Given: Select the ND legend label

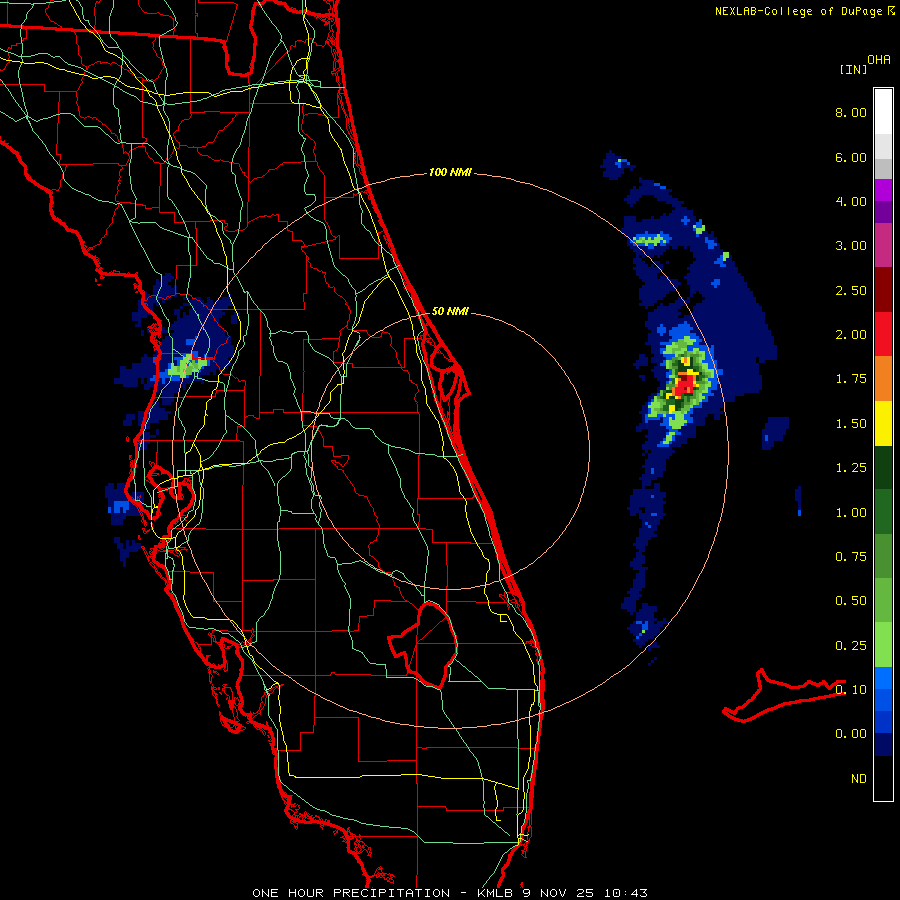Looking at the screenshot, I should click(859, 779).
